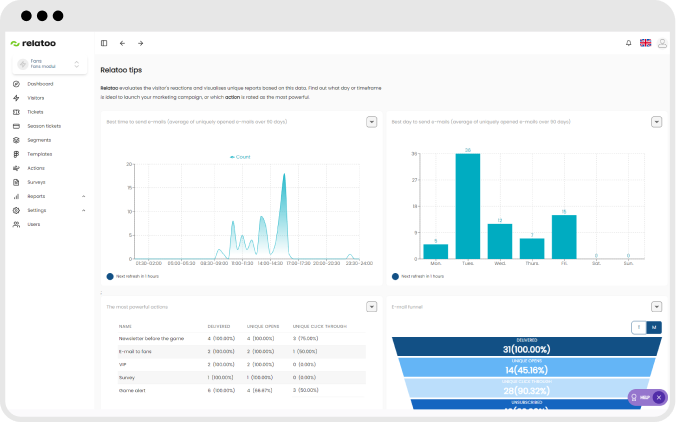Toggle the Count legend in line chart
This screenshot has height=422, width=676.
(x=240, y=157)
